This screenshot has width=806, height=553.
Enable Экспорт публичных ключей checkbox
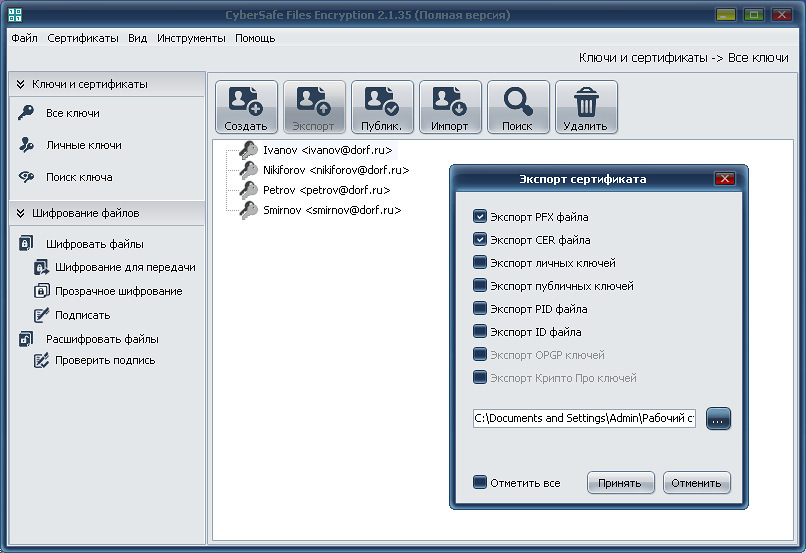(480, 285)
